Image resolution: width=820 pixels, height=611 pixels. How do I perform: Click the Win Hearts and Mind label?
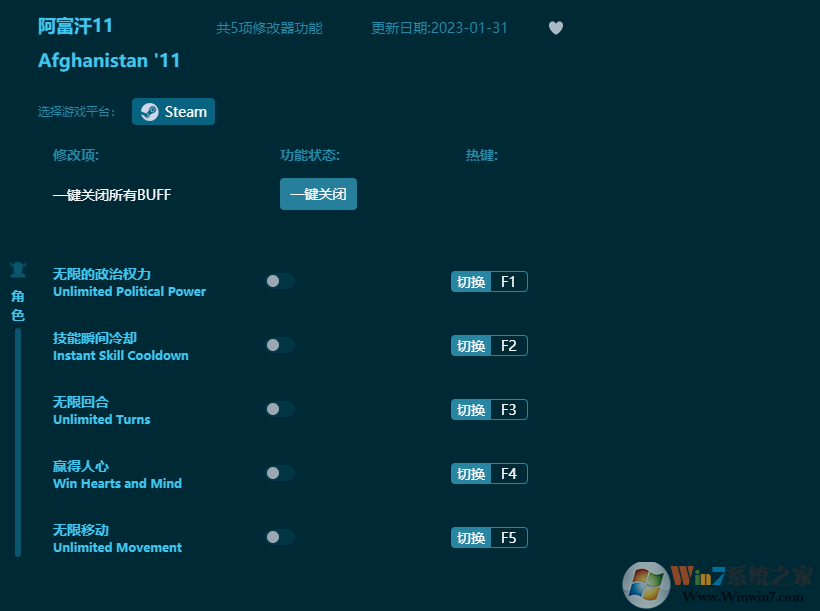click(117, 484)
